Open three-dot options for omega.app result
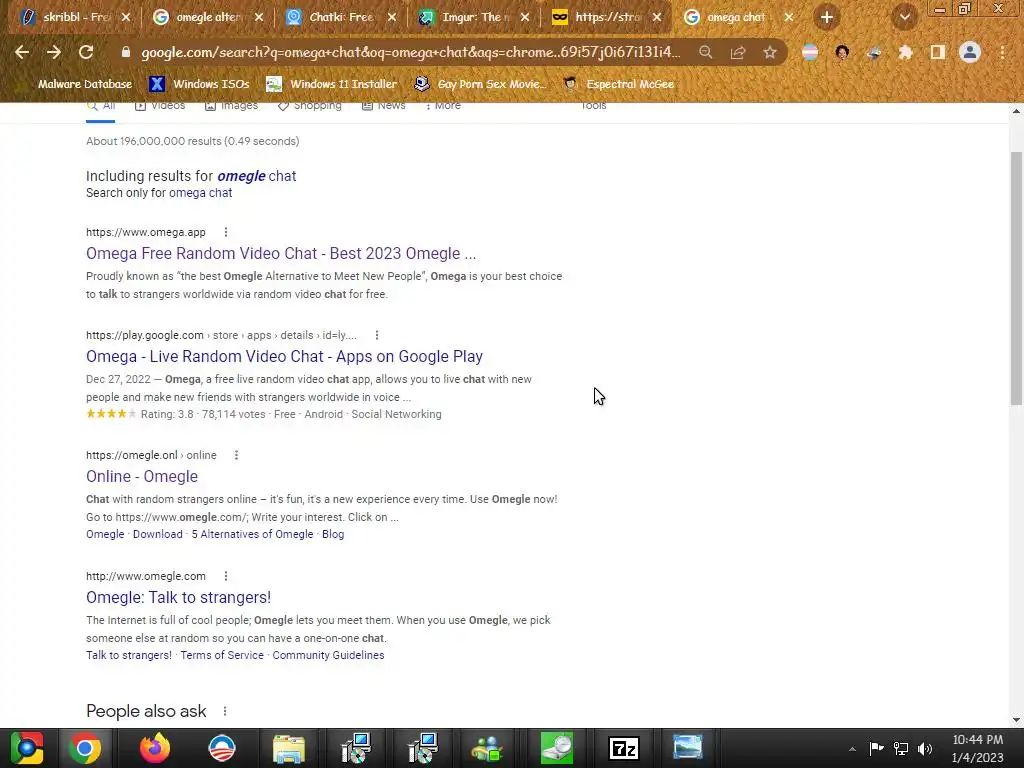Image resolution: width=1024 pixels, height=768 pixels. (x=226, y=232)
